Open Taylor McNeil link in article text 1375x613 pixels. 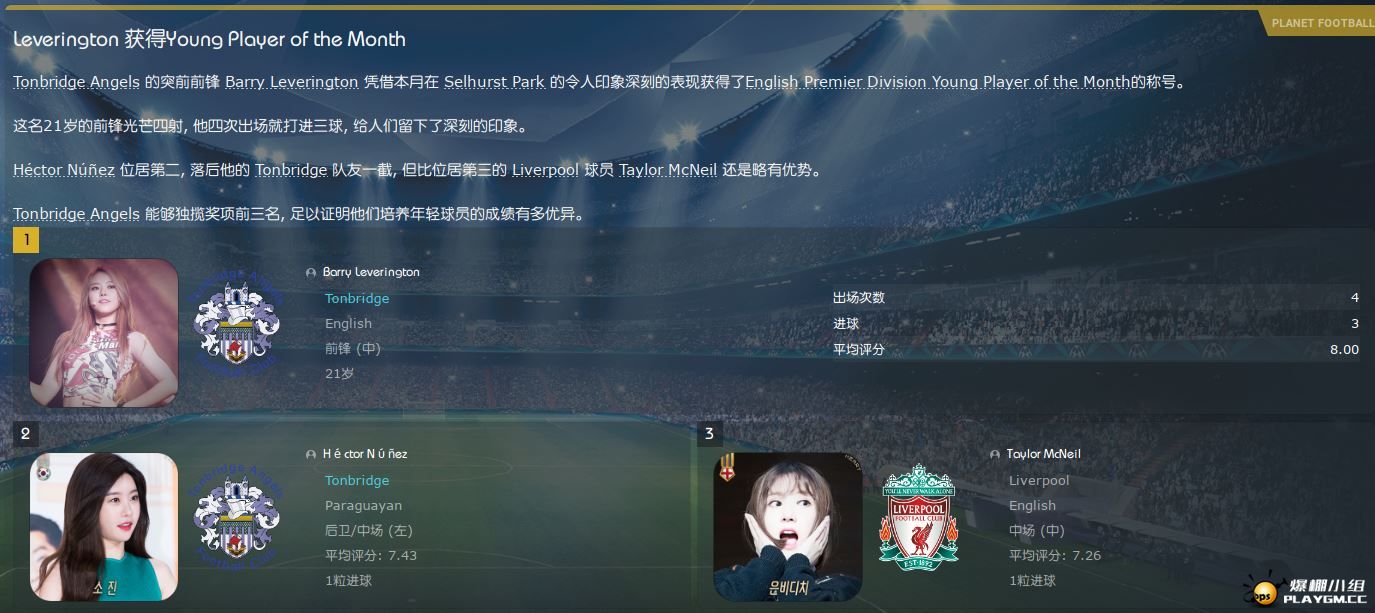click(667, 170)
